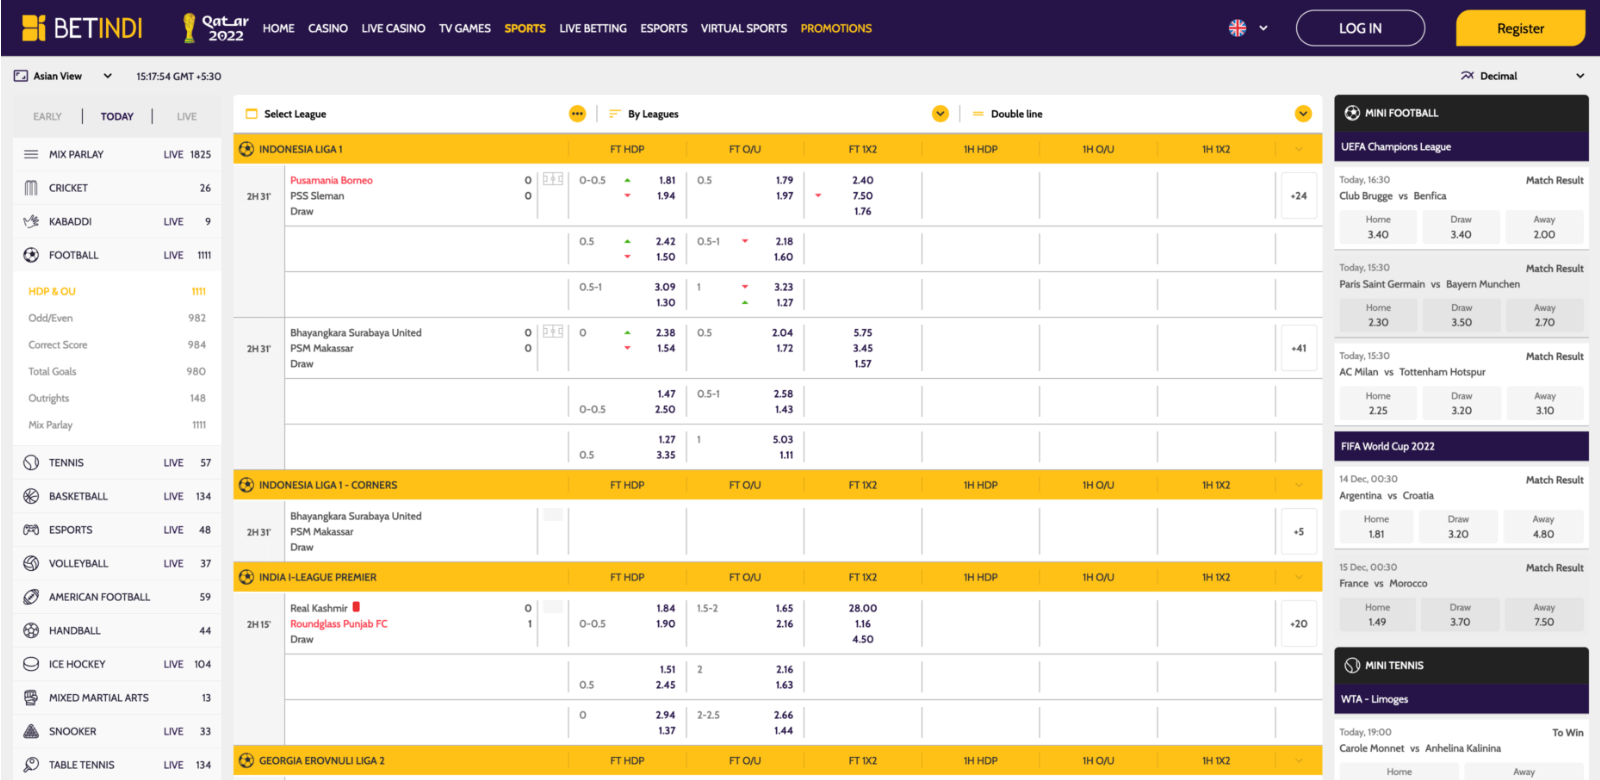This screenshot has width=1600, height=780.
Task: Select Away odds 7.50 for Morocco
Action: [x=1544, y=615]
